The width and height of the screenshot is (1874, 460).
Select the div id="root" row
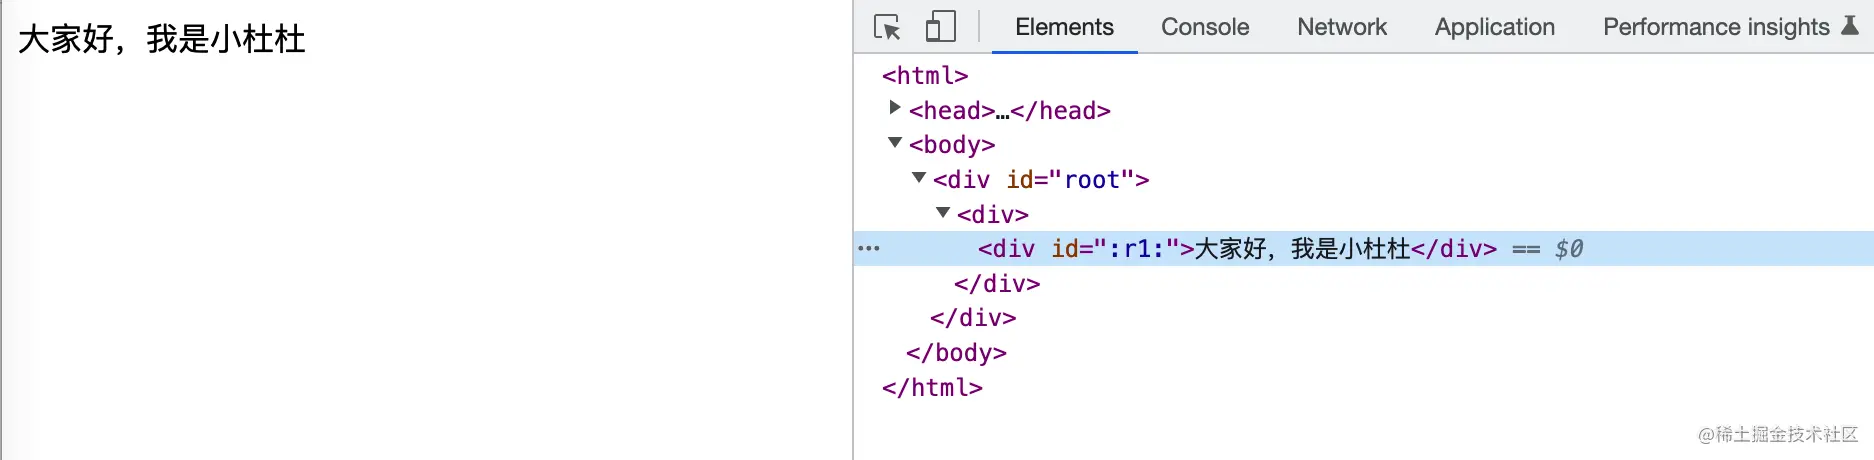click(x=1364, y=180)
